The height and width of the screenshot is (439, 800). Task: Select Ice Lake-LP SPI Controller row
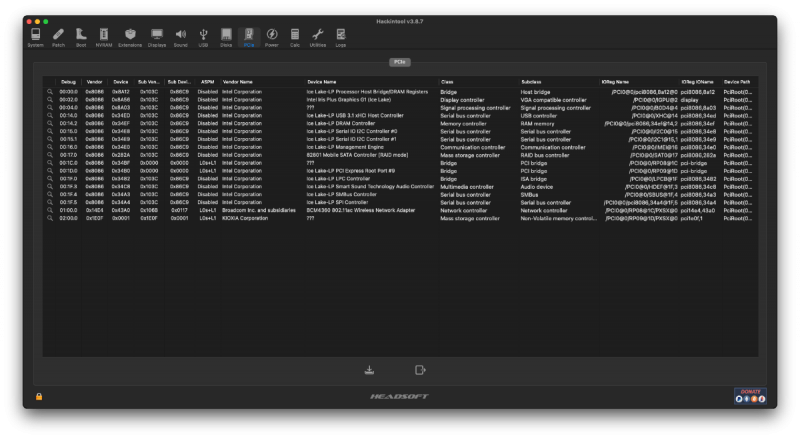[400, 202]
